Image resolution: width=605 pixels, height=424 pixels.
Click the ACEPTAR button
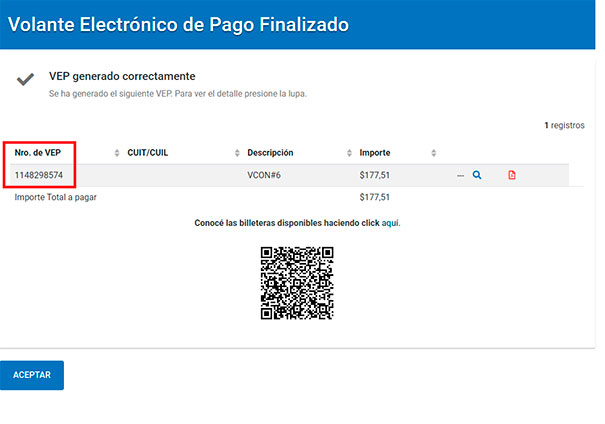pyautogui.click(x=32, y=375)
